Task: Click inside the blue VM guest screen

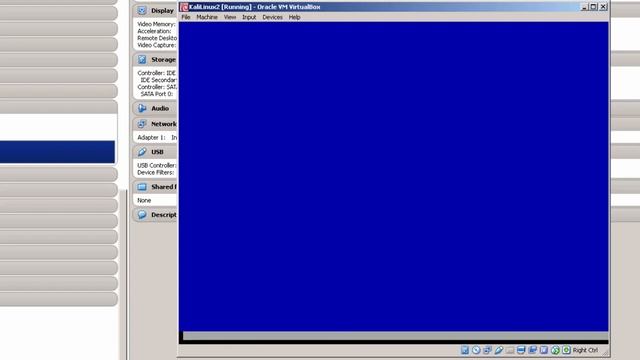Action: (393, 176)
